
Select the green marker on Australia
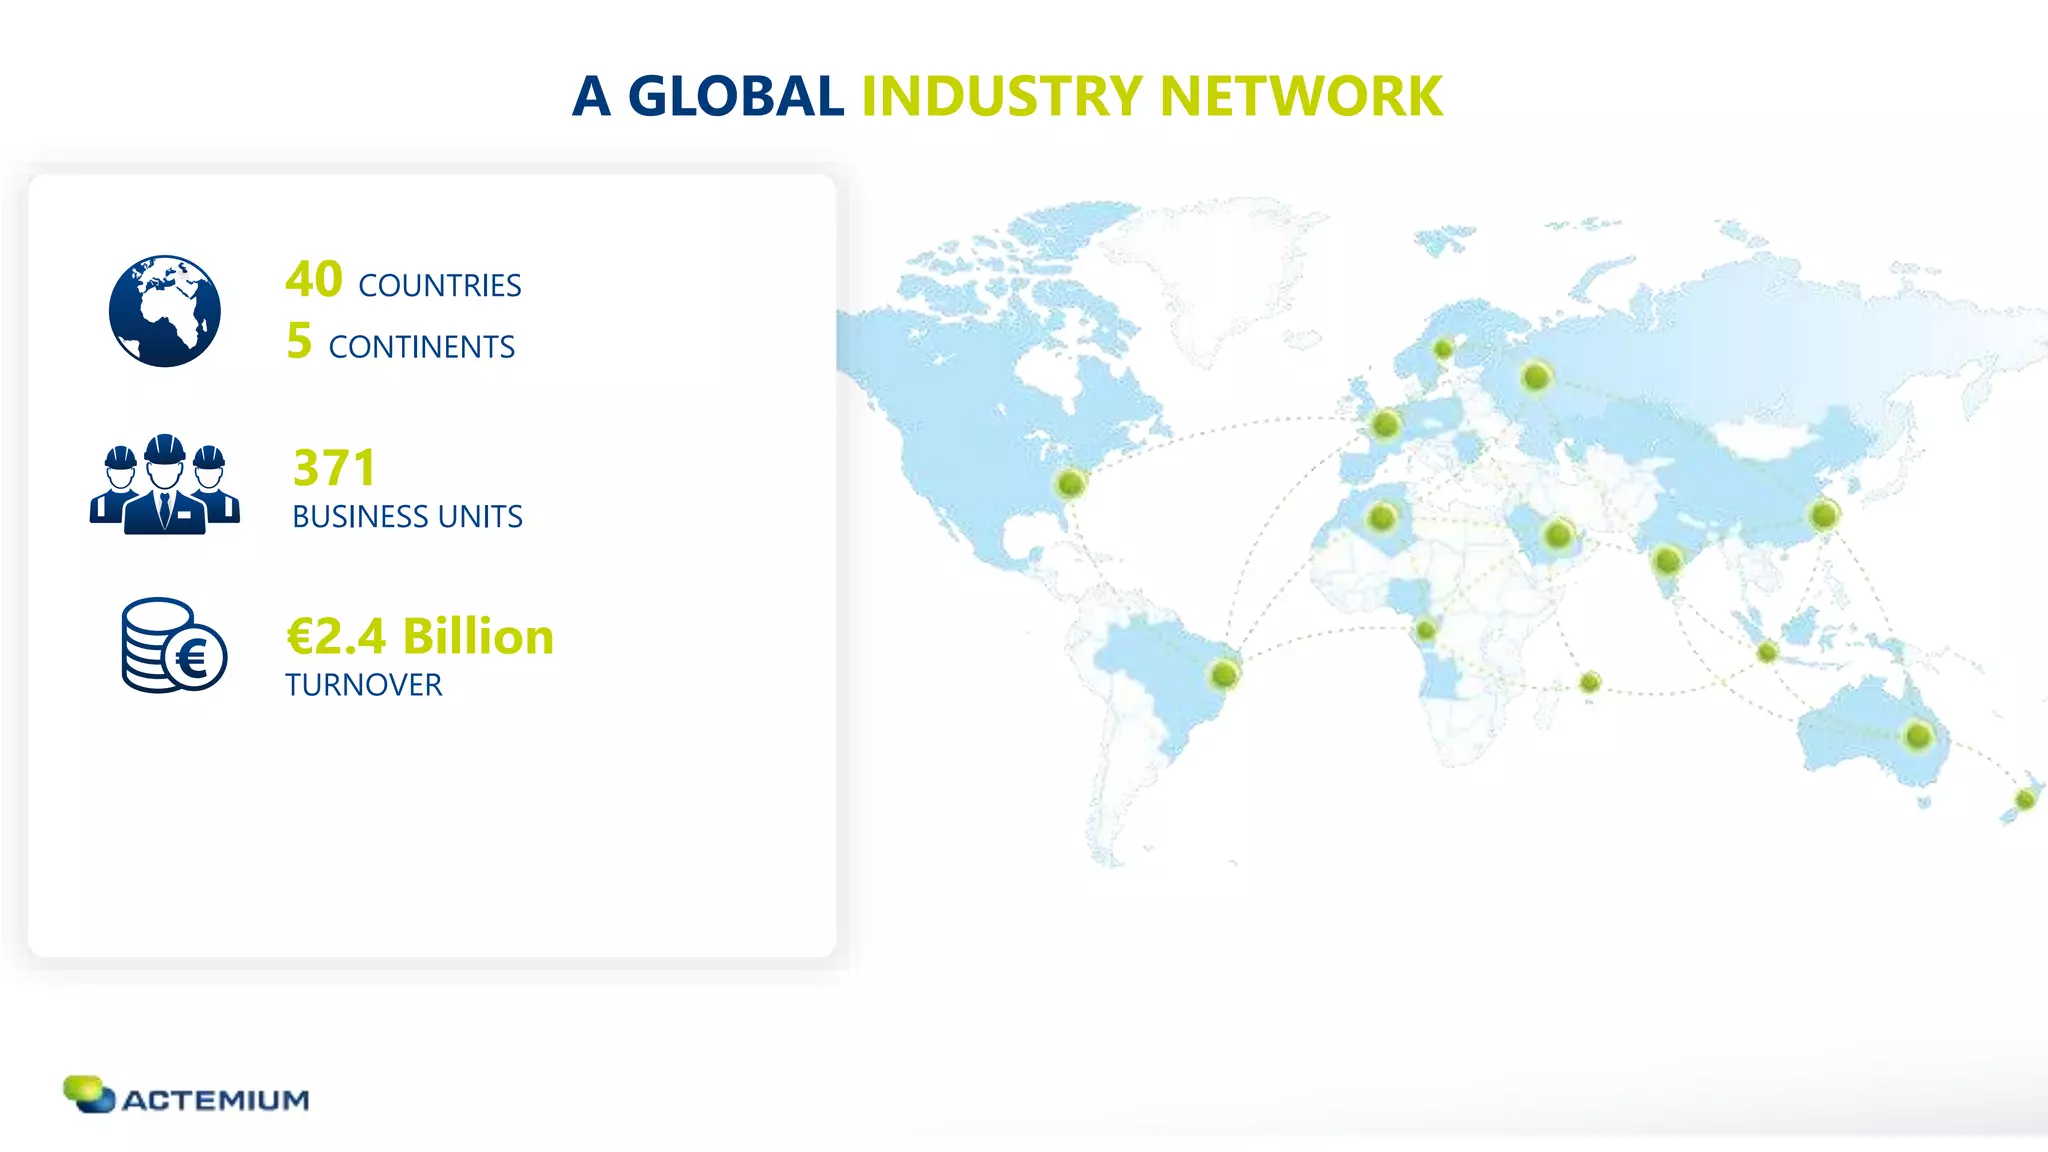[x=1918, y=736]
